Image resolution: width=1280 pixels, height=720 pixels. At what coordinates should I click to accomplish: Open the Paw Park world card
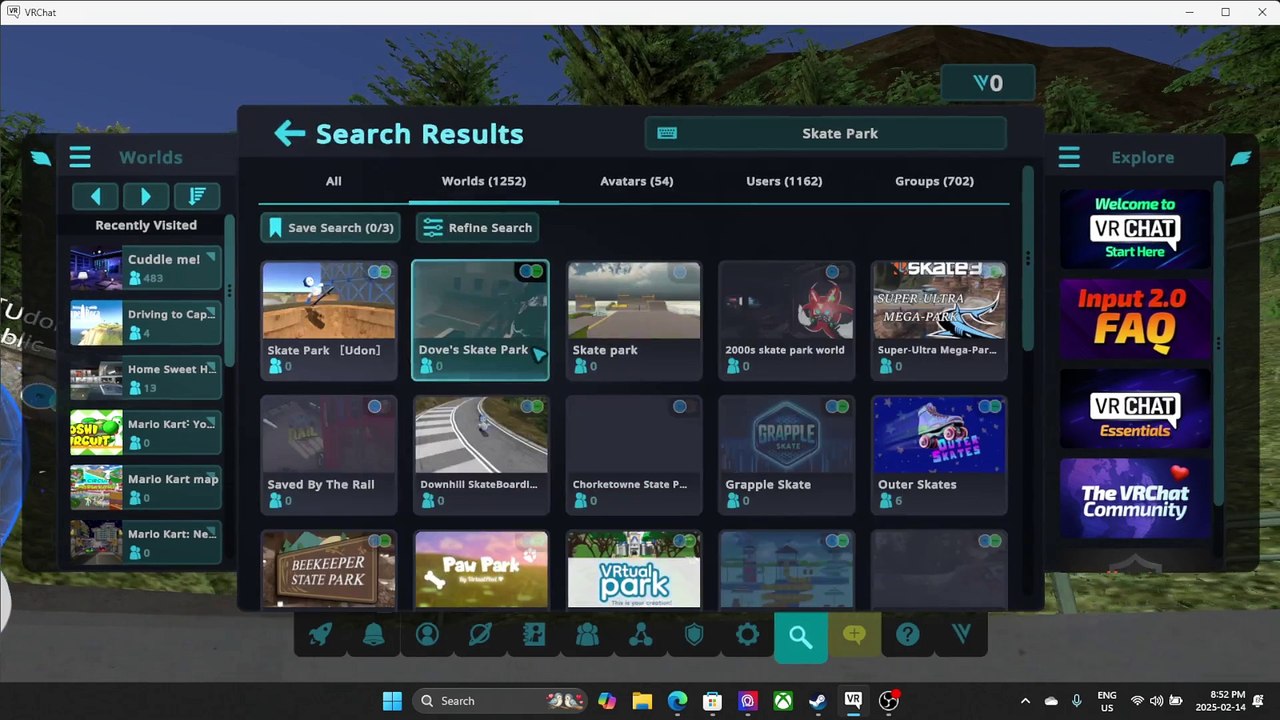click(x=481, y=570)
